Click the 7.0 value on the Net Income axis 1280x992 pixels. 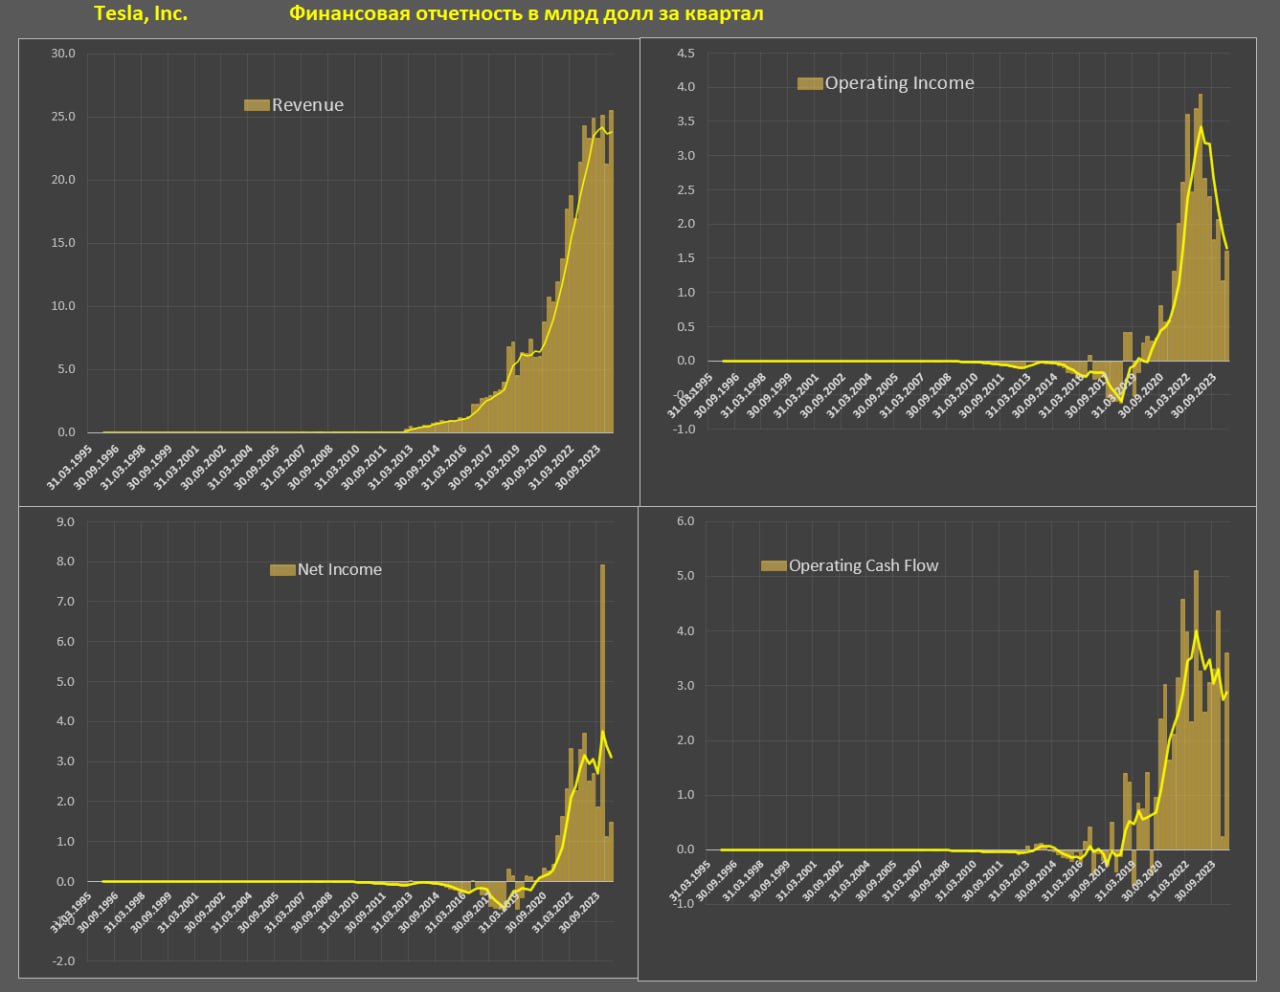(x=65, y=602)
